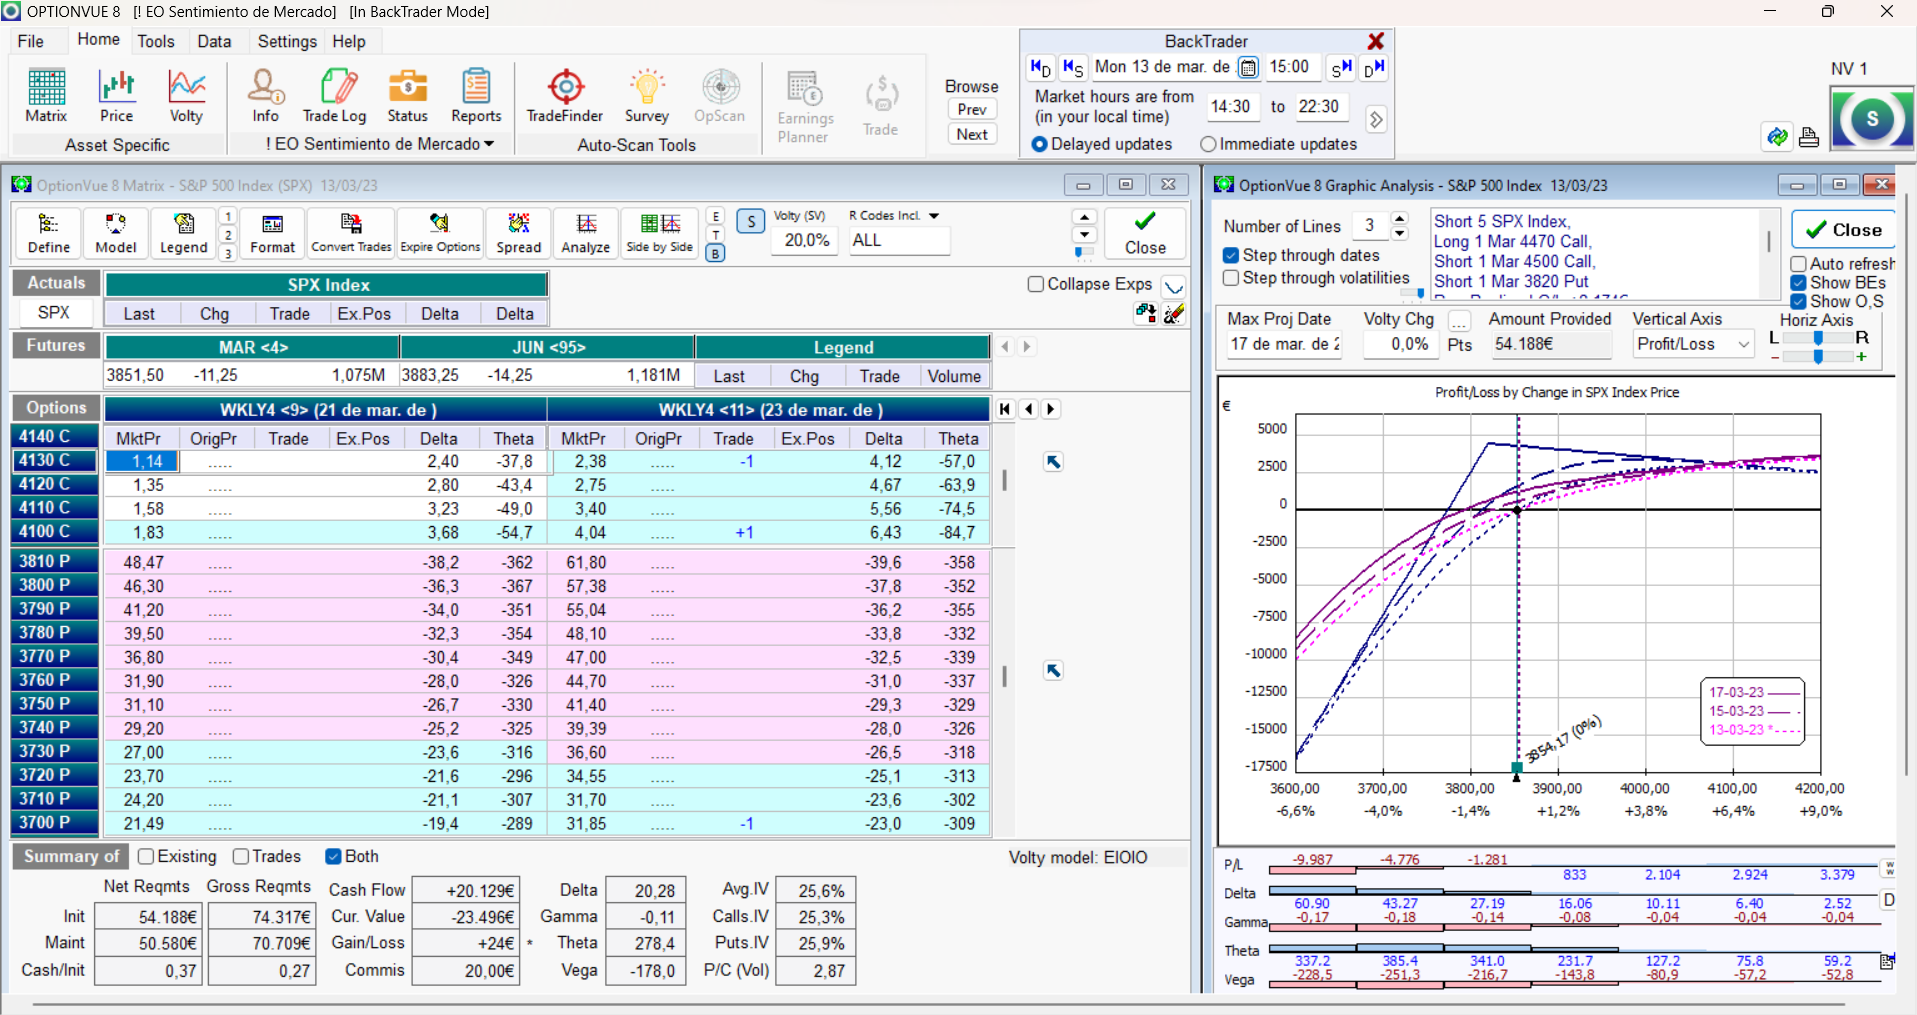The image size is (1917, 1015).
Task: Open the Vertical Axis Profit/Loss dropdown
Action: coord(1743,344)
